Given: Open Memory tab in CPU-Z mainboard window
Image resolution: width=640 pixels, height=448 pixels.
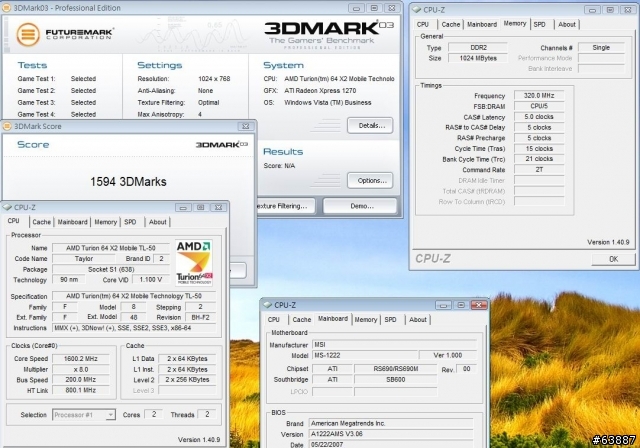Looking at the screenshot, I should pos(366,319).
